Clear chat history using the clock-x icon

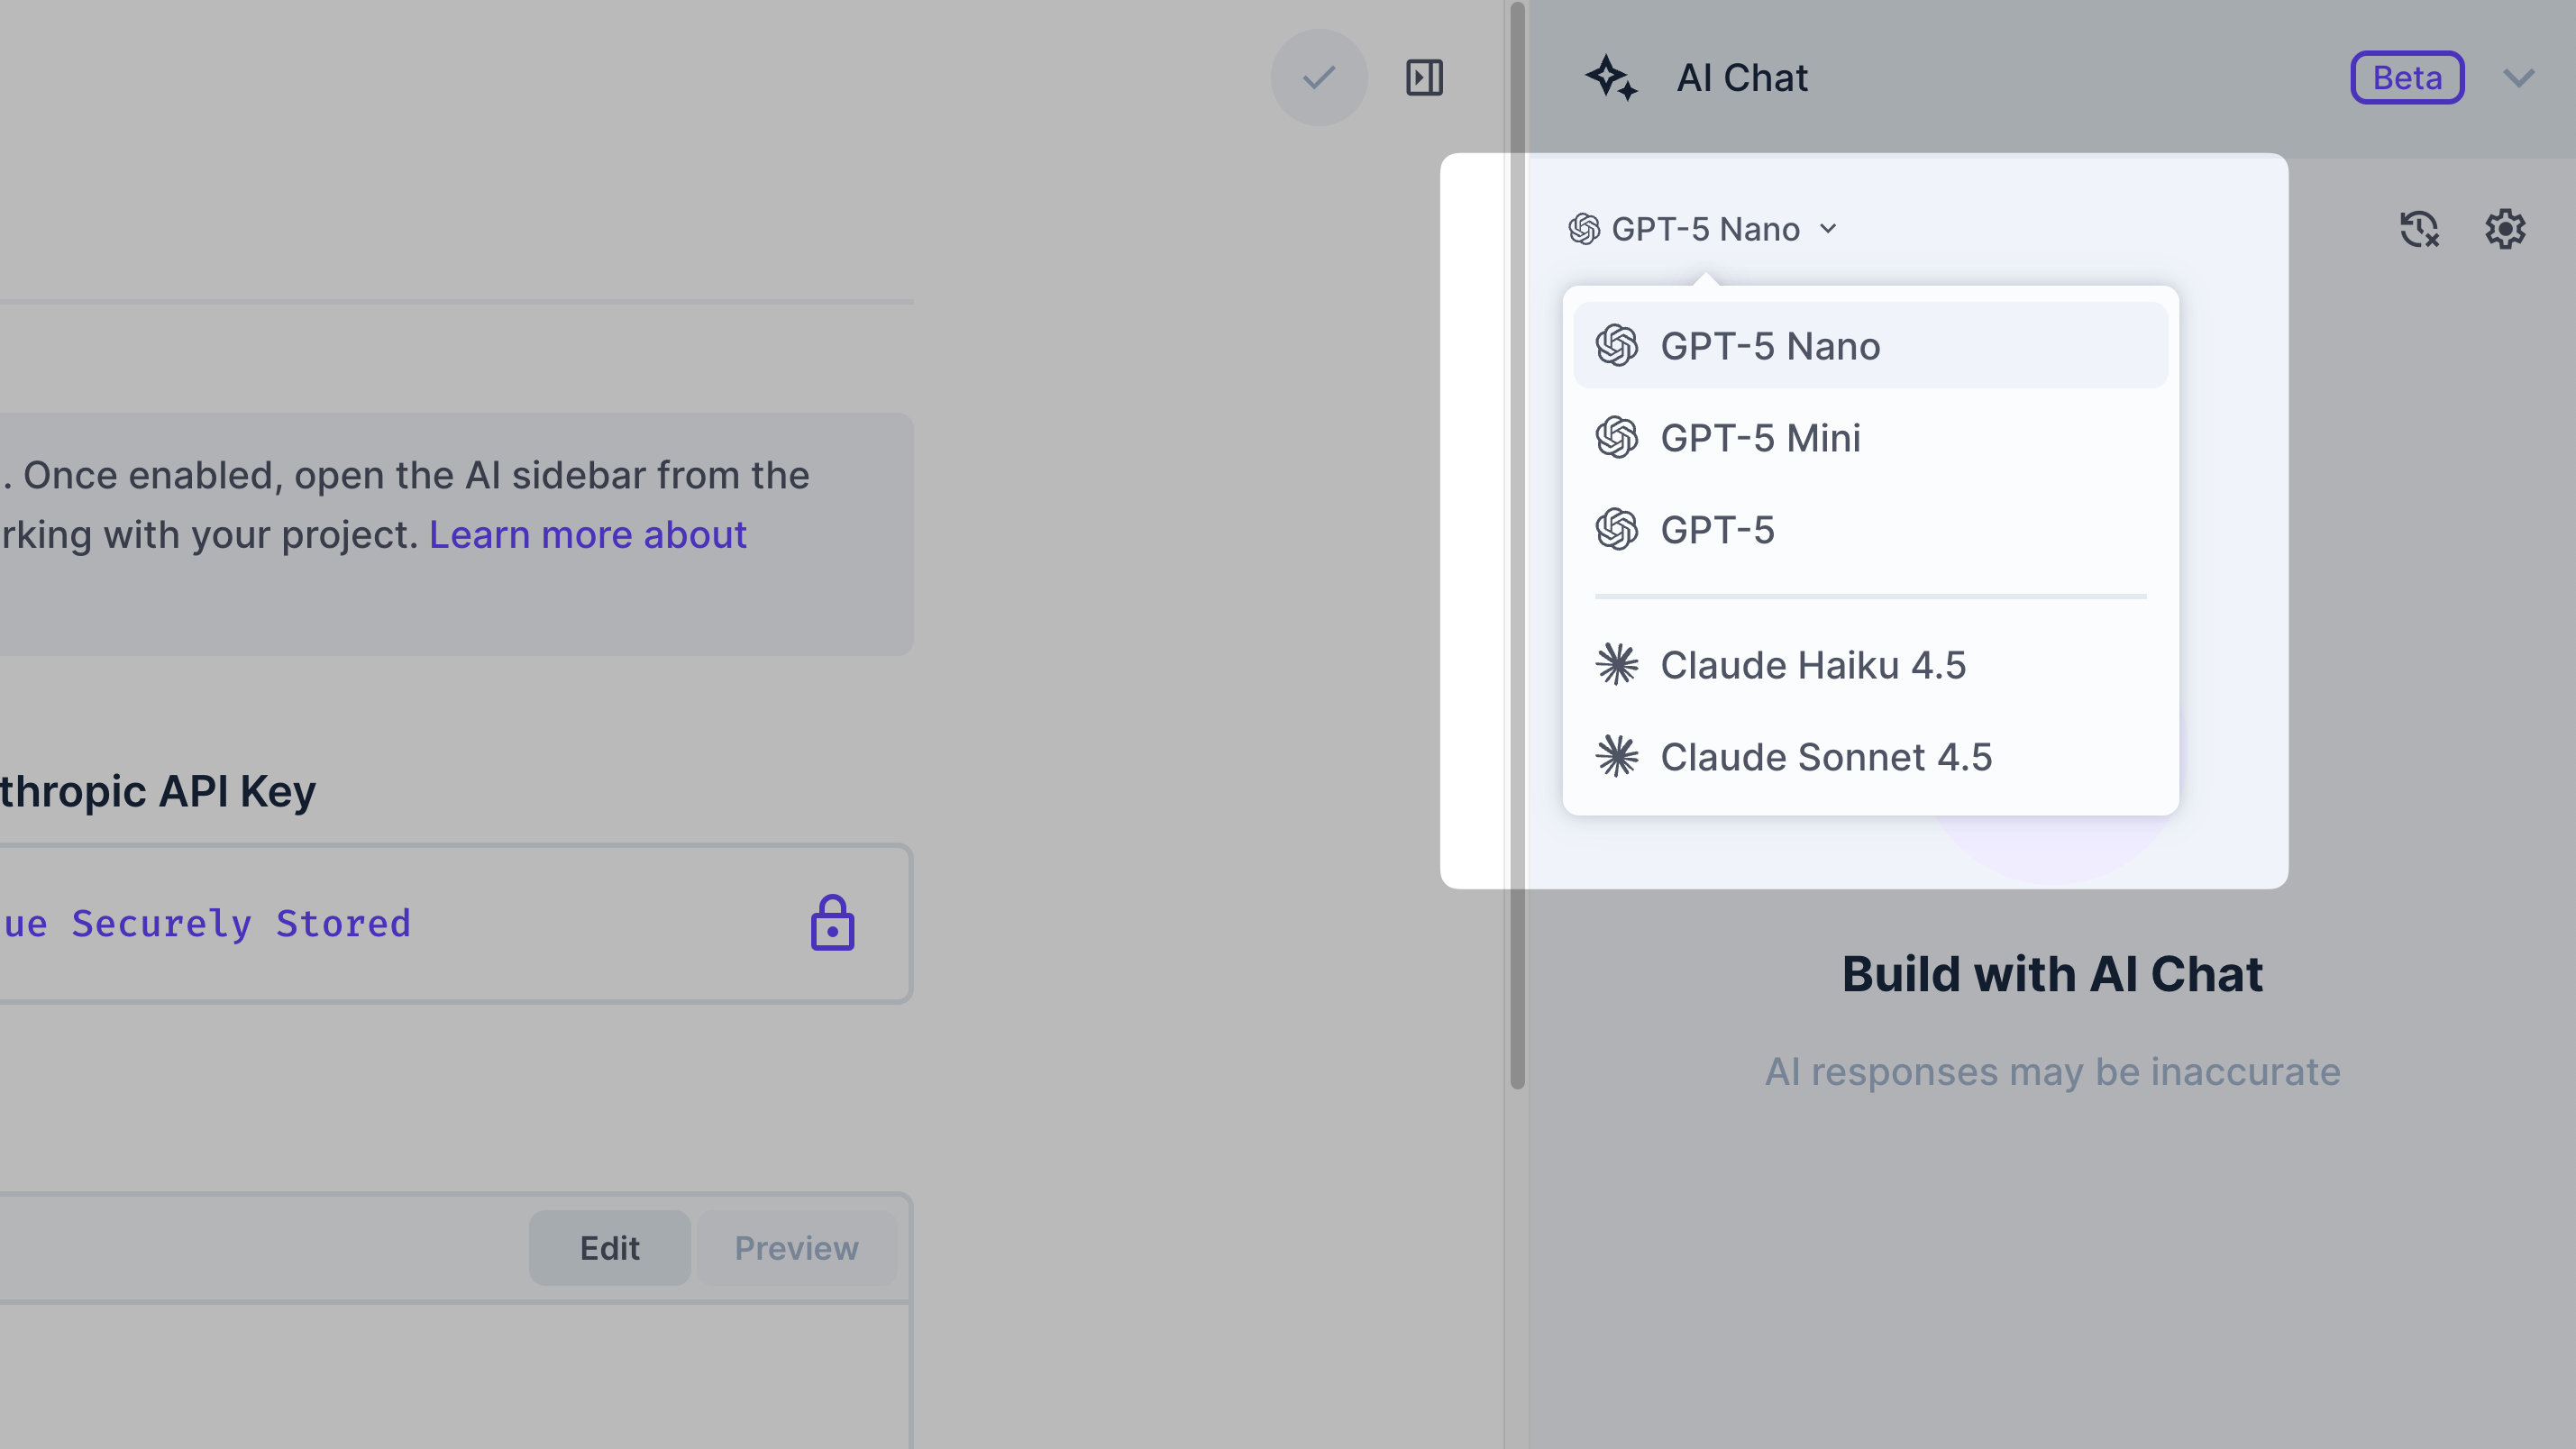[x=2420, y=229]
